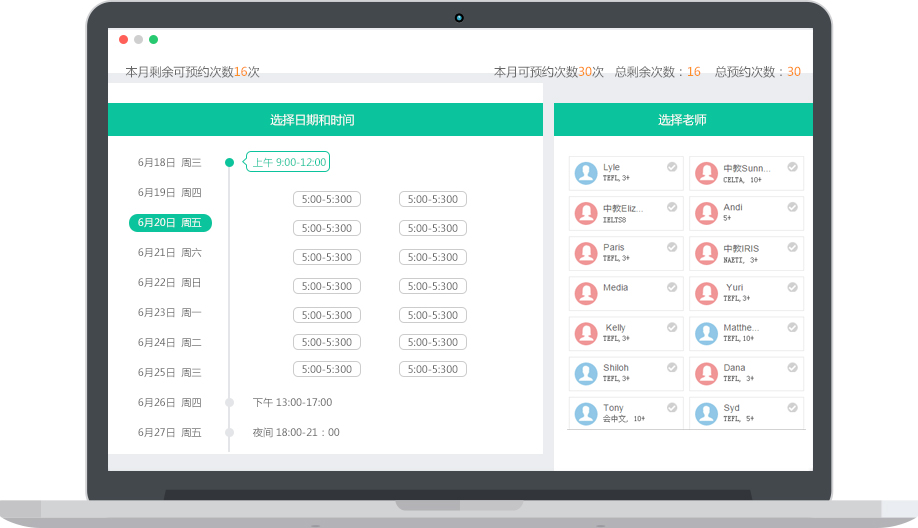Click Syd's blue profile avatar

coord(706,413)
